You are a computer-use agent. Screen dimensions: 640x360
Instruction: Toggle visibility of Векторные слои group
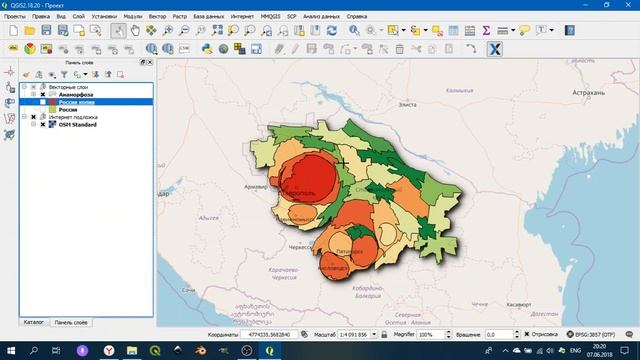tap(33, 87)
